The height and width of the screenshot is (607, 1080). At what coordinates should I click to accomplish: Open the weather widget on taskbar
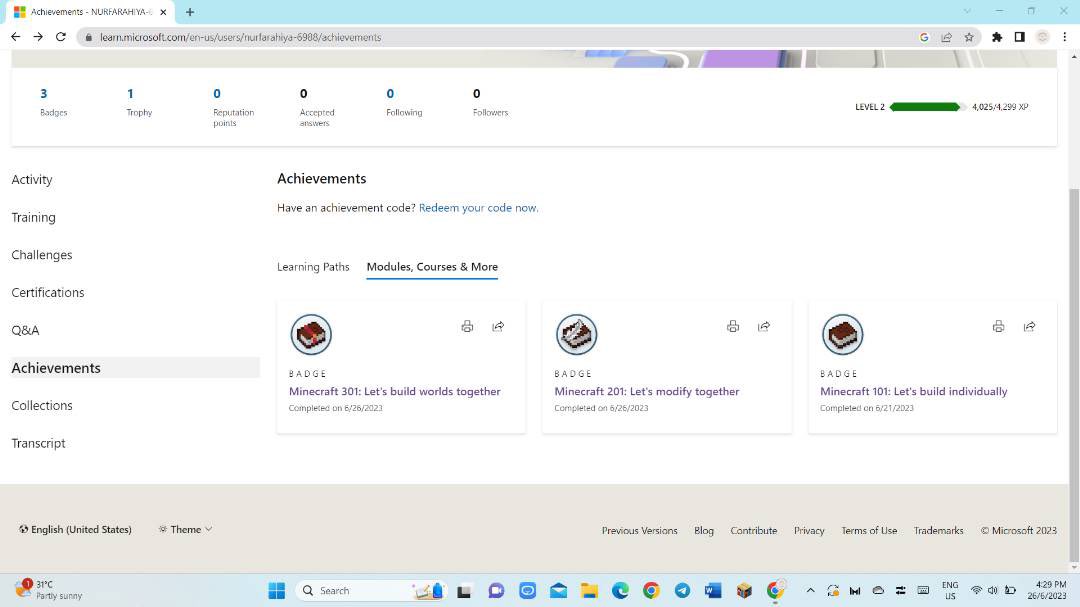click(48, 590)
